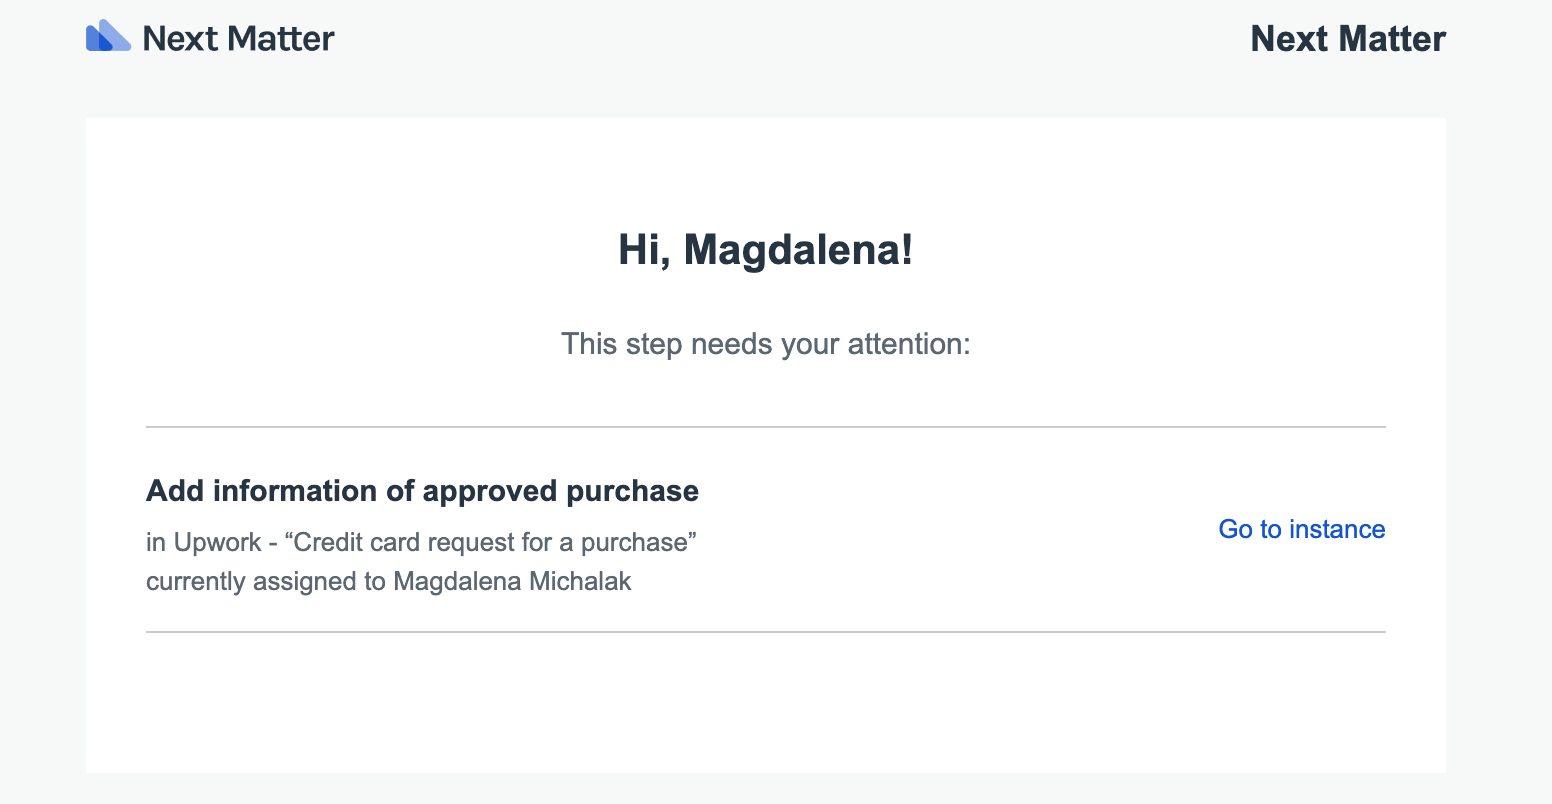Click "This step needs your attention" text
This screenshot has width=1552, height=804.
(765, 344)
